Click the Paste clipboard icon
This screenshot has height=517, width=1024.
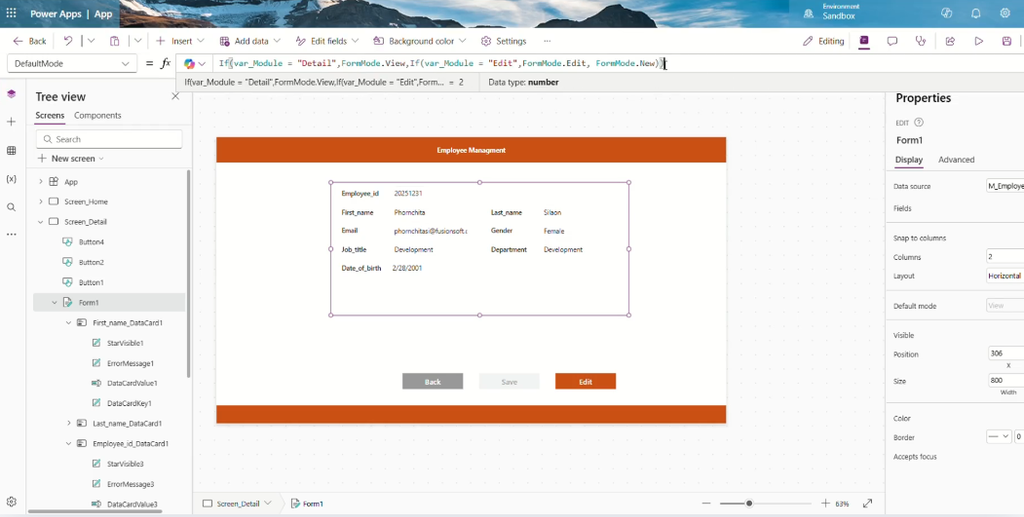coord(114,40)
